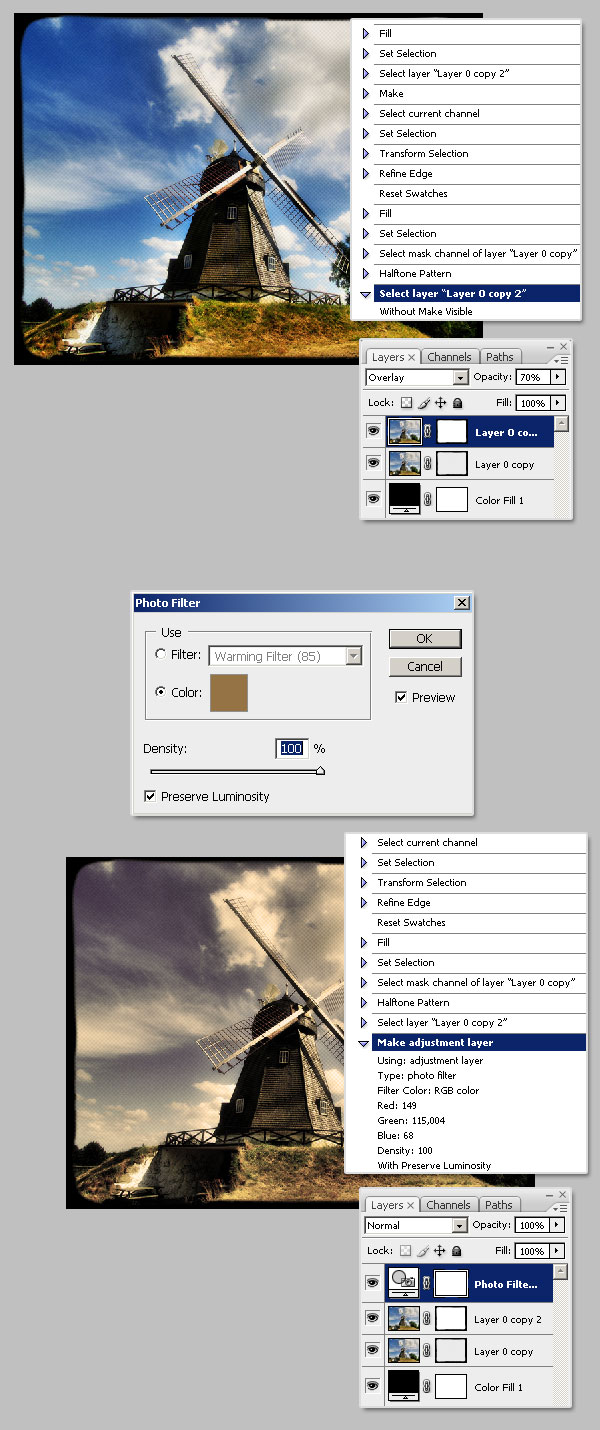Click 'With Preserve Luminosity' detail line

[434, 1165]
